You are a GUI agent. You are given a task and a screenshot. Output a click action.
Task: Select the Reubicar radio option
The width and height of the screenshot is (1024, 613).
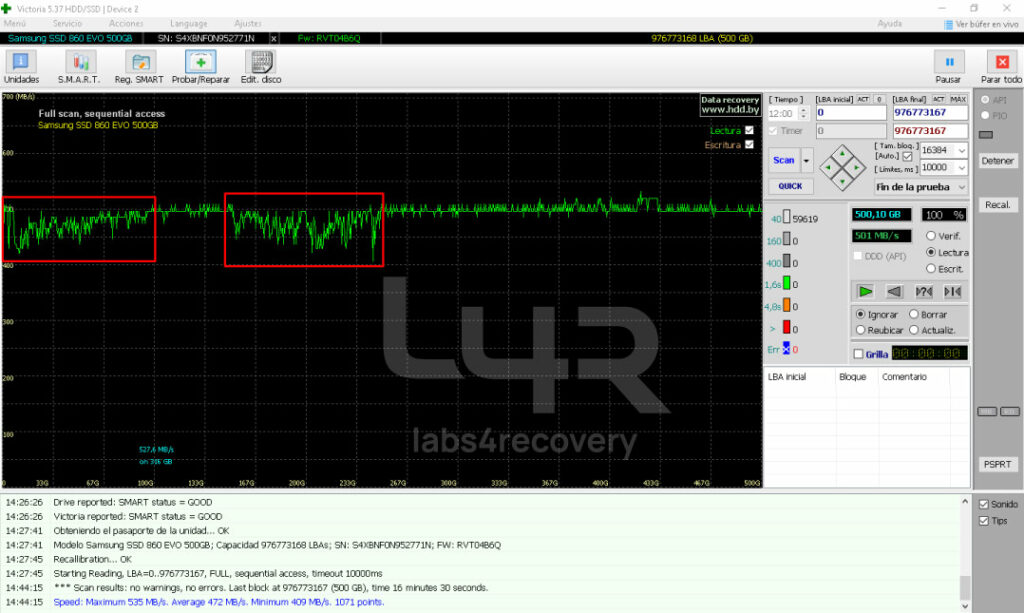pos(860,330)
